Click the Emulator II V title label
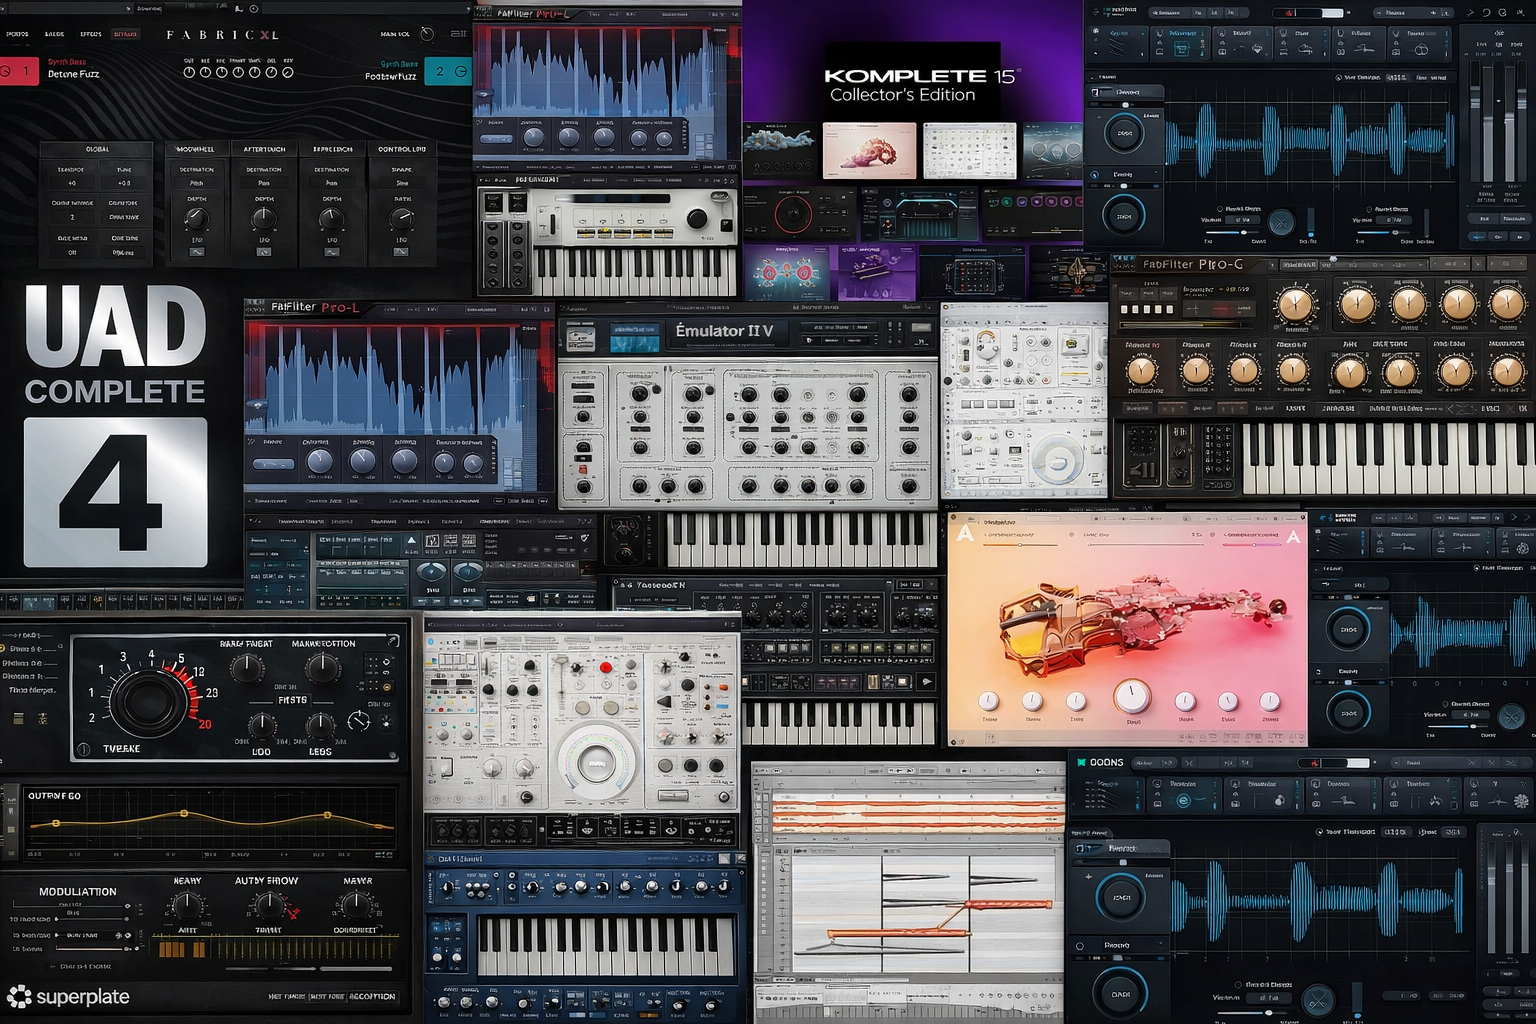Screen dimensions: 1536x1024 pyautogui.click(x=724, y=331)
